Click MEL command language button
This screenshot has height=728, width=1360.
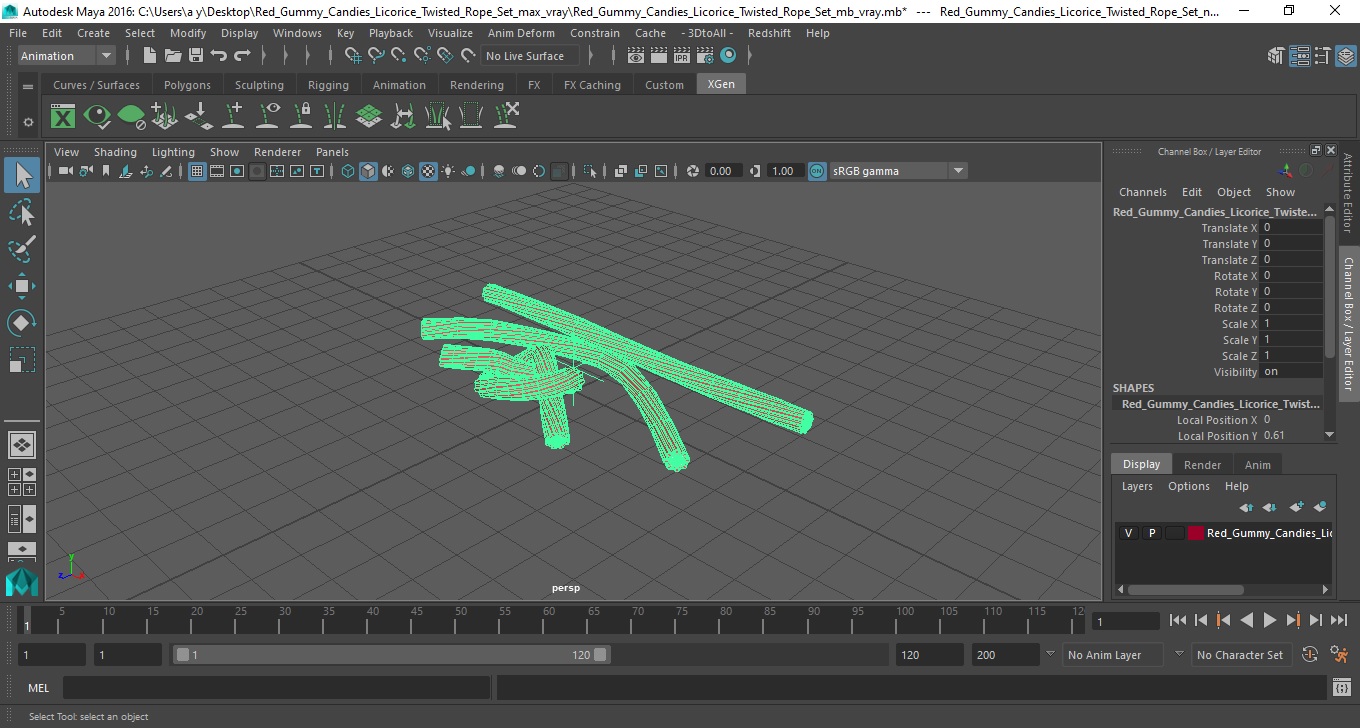tap(38, 688)
